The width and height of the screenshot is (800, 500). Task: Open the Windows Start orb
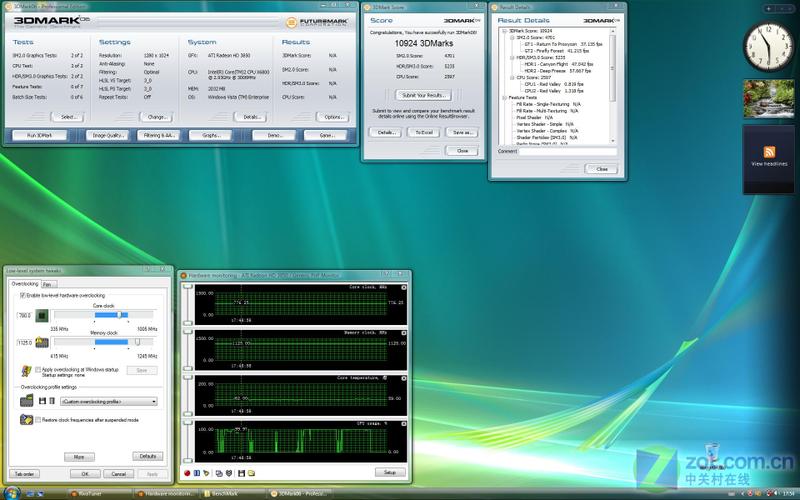(x=11, y=493)
